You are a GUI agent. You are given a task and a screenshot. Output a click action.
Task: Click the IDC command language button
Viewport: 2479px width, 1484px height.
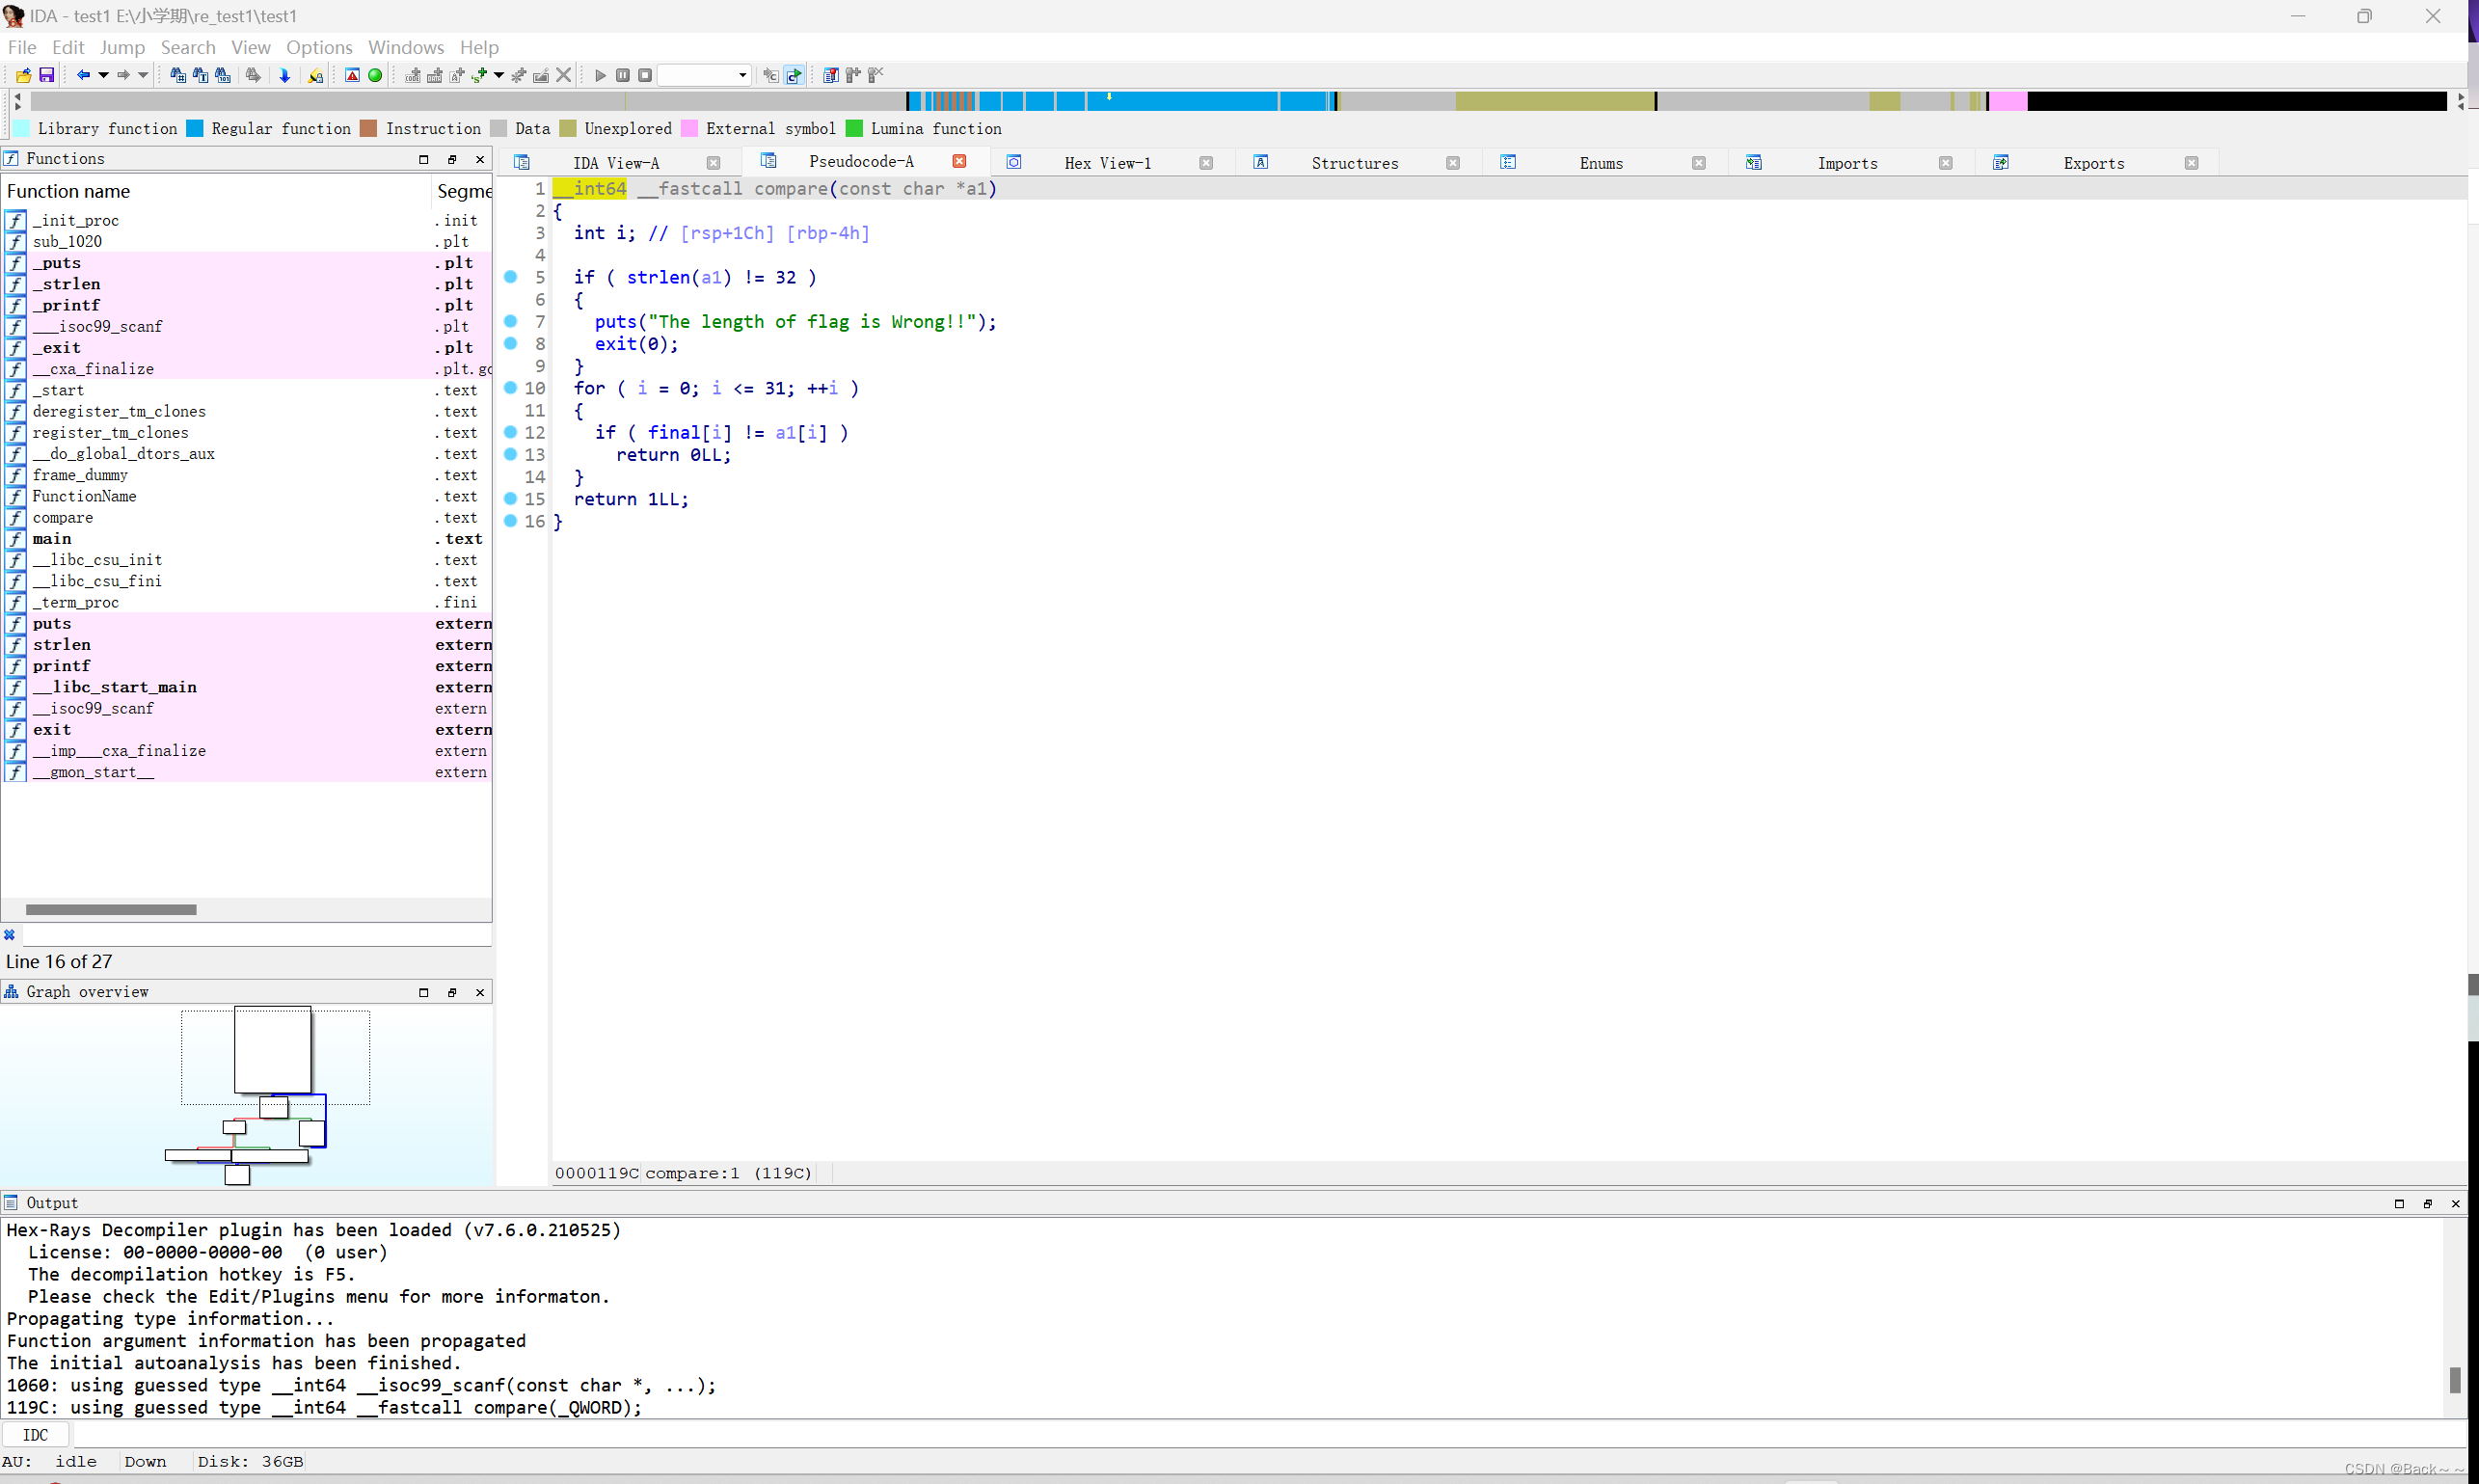35,1435
